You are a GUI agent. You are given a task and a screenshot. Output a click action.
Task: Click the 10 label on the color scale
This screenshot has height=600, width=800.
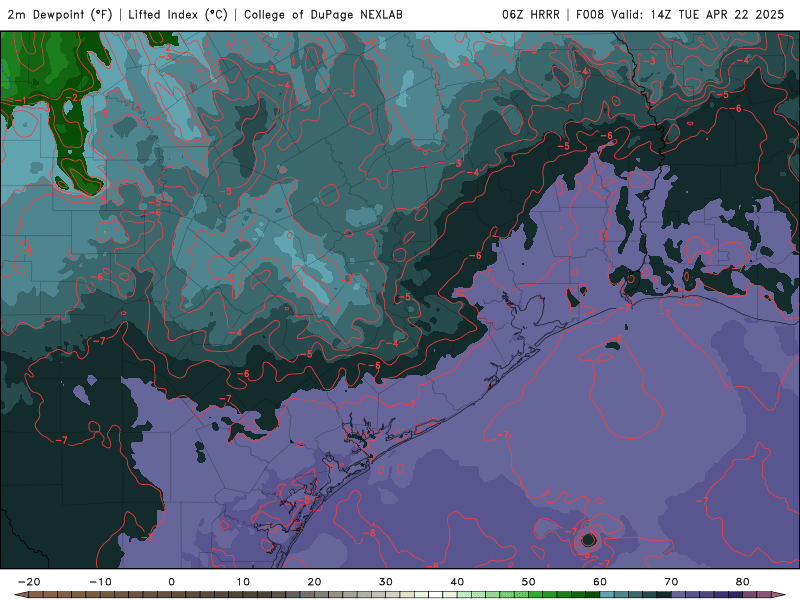pyautogui.click(x=243, y=582)
